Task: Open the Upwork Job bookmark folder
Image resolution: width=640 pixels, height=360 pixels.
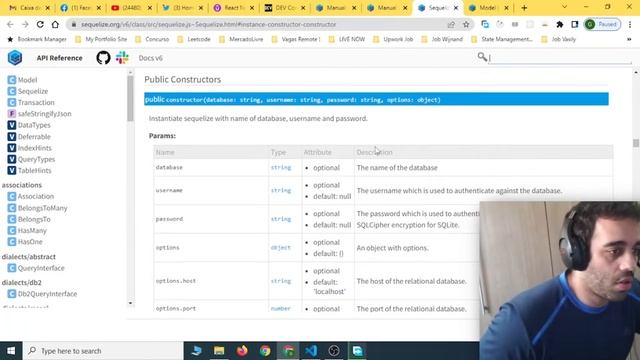Action: tap(393, 39)
